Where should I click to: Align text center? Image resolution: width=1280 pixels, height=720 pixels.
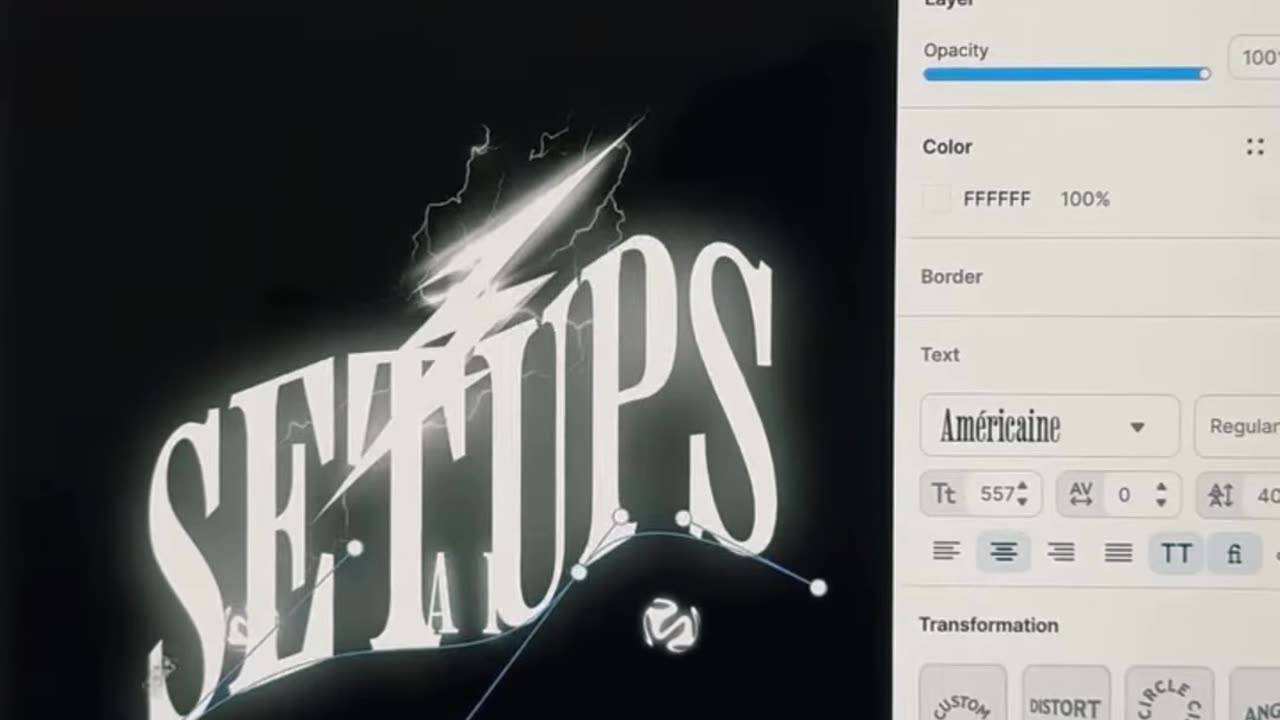click(x=1004, y=552)
